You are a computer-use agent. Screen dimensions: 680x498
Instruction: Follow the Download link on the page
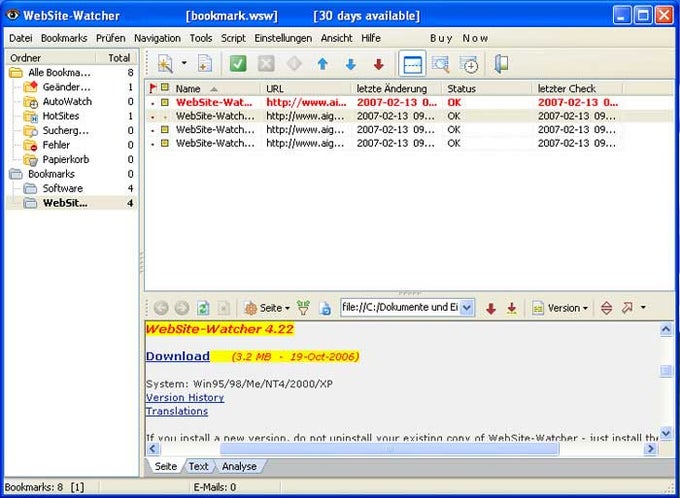(x=178, y=356)
